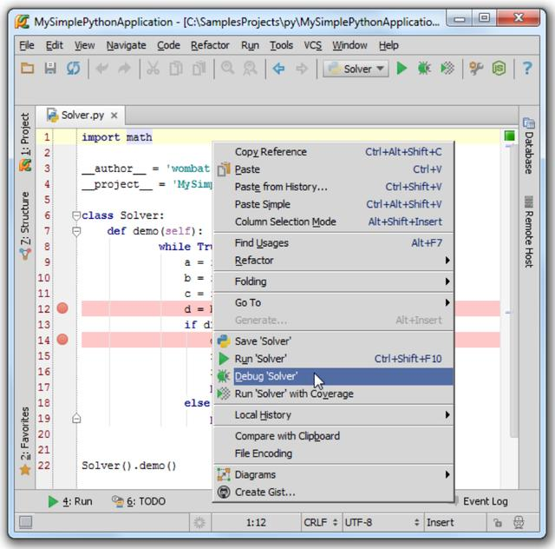Toggle the breakpoint on line 12
Viewport: 555px width, 549px height.
coord(62,308)
